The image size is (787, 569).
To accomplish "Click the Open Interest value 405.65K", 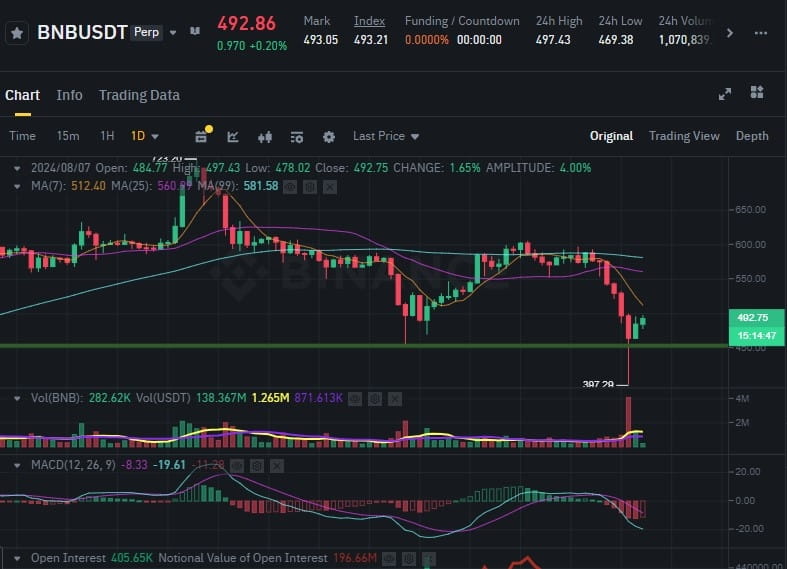I will click(x=132, y=558).
